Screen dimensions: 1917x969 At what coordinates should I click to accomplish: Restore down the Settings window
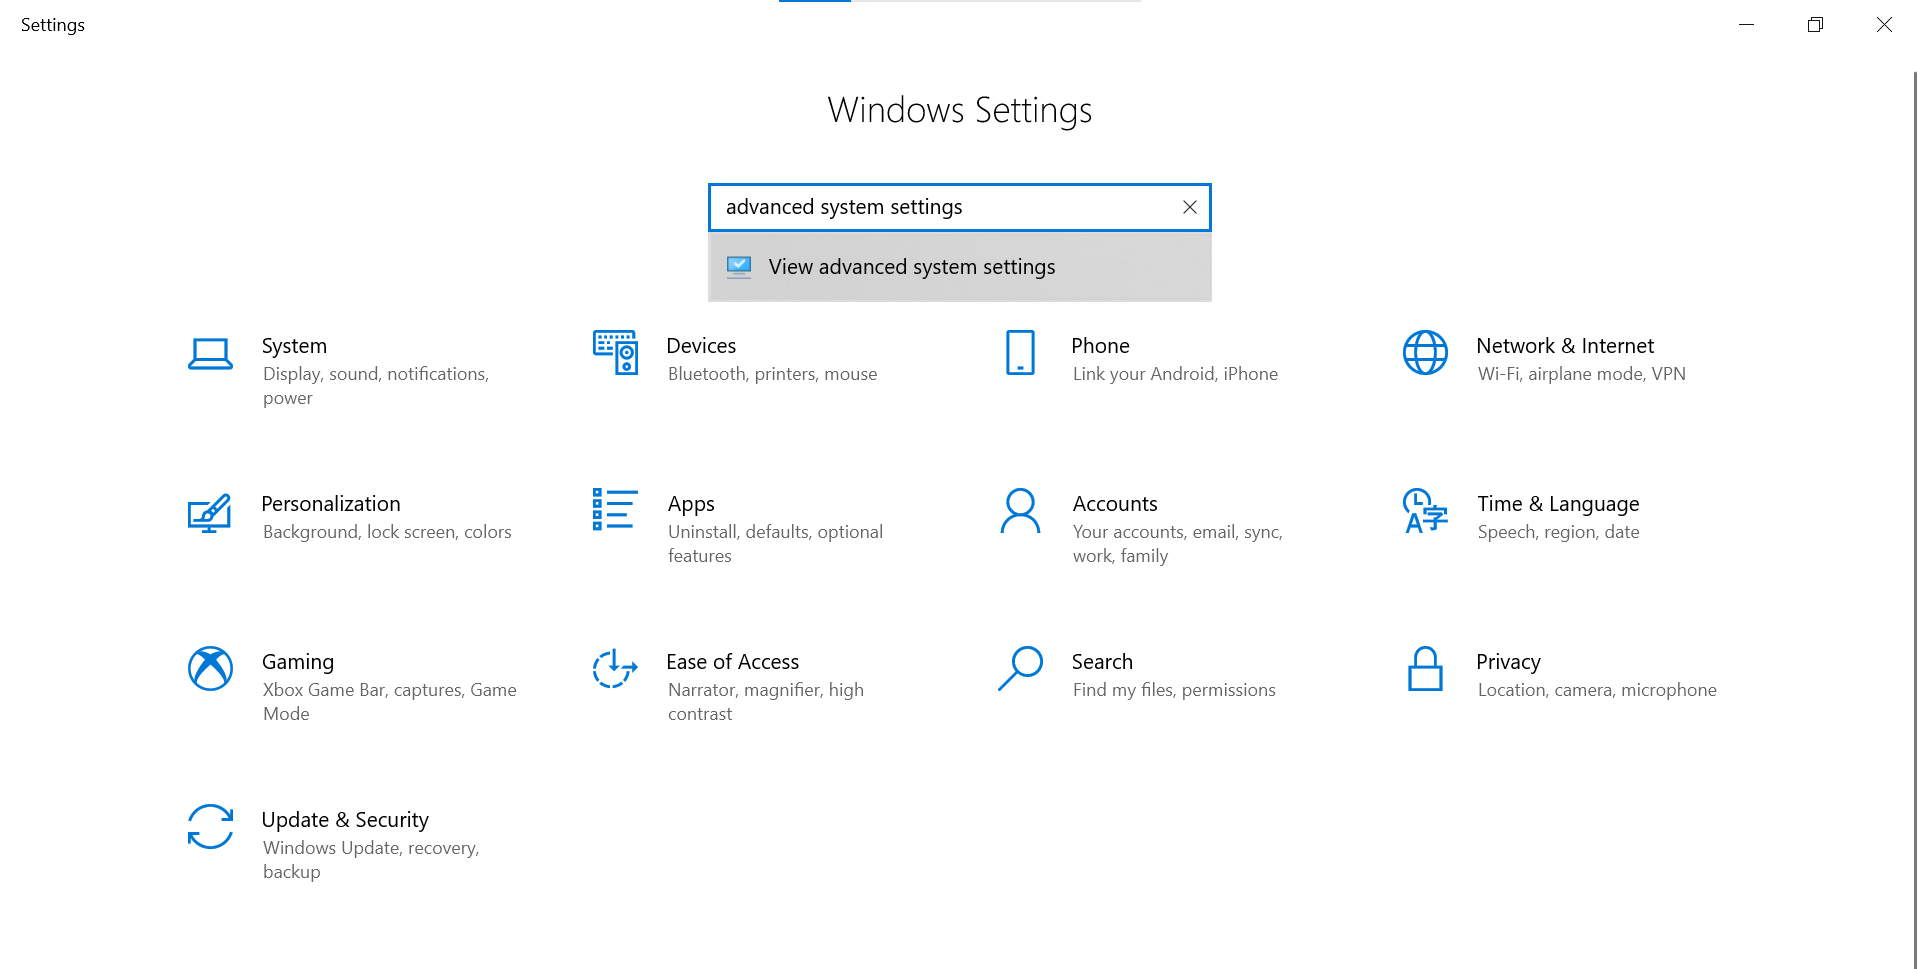click(x=1815, y=25)
